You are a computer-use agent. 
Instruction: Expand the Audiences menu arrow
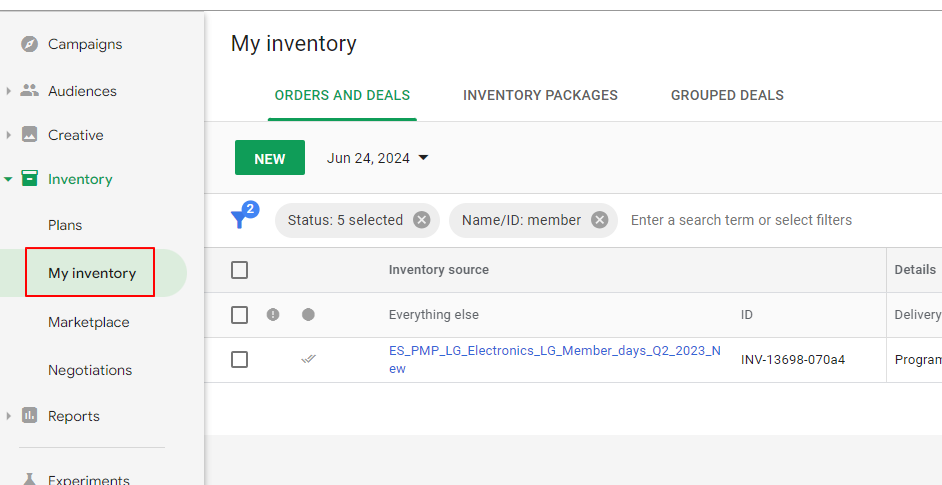pos(9,91)
